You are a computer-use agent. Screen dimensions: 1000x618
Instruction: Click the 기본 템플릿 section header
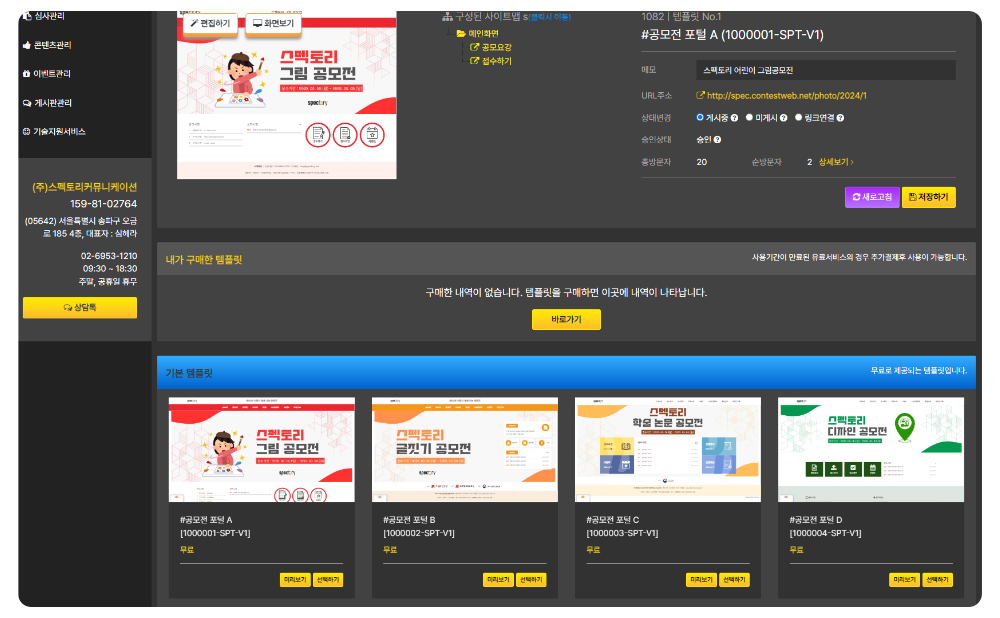click(x=566, y=372)
